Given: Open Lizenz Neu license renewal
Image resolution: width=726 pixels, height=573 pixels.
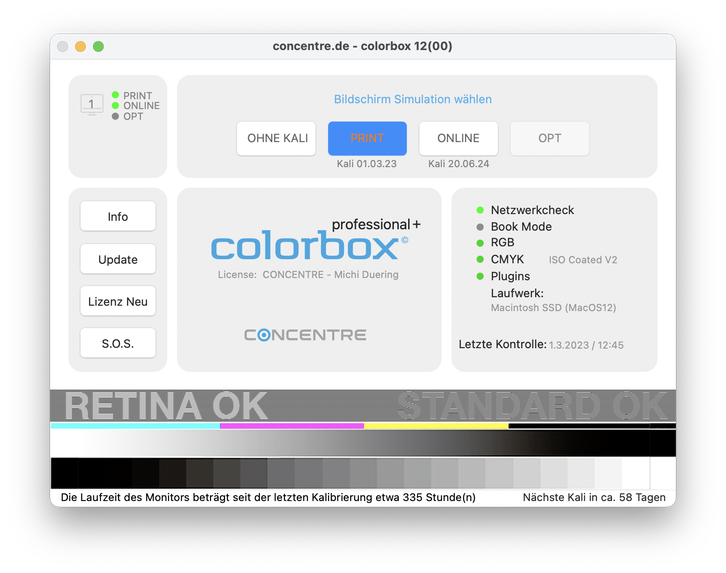Looking at the screenshot, I should point(118,301).
